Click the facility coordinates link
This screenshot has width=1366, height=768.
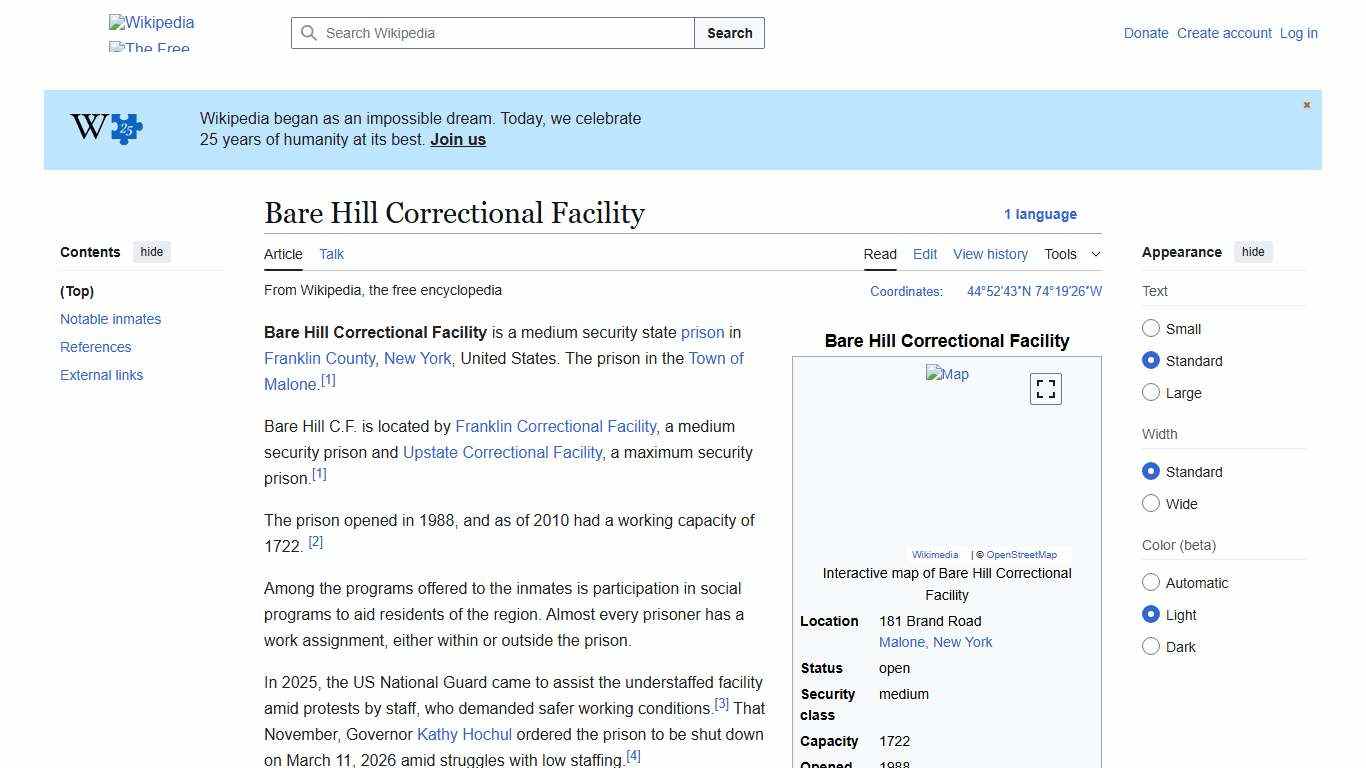1033,291
